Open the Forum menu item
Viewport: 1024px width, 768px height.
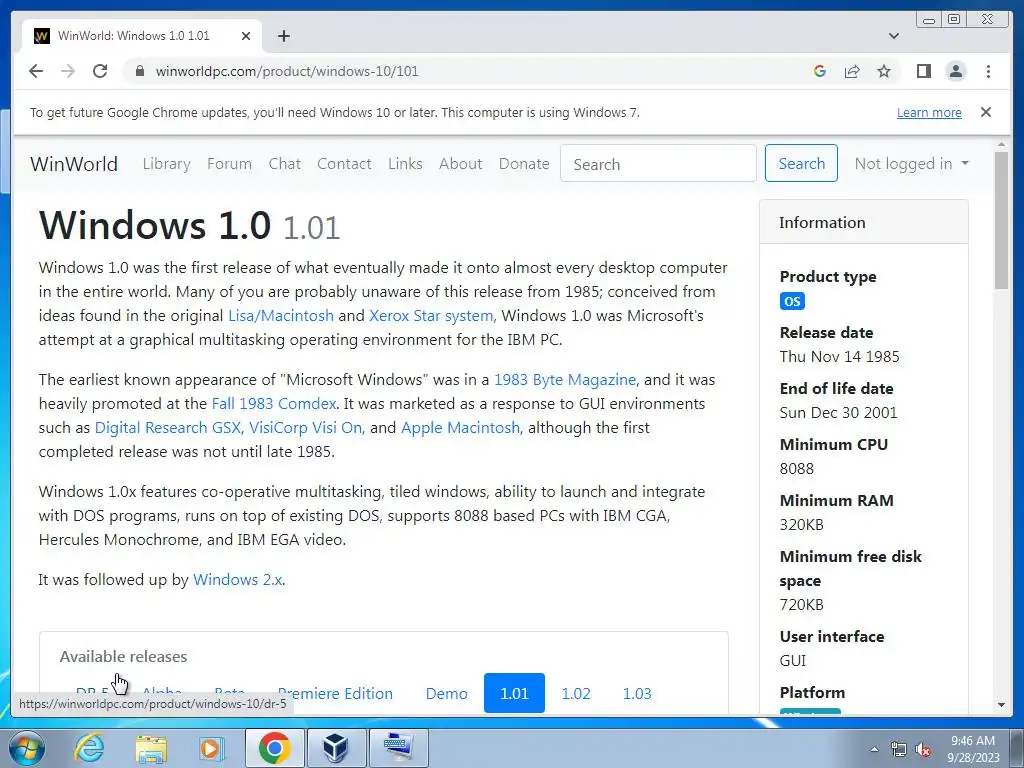click(x=229, y=164)
